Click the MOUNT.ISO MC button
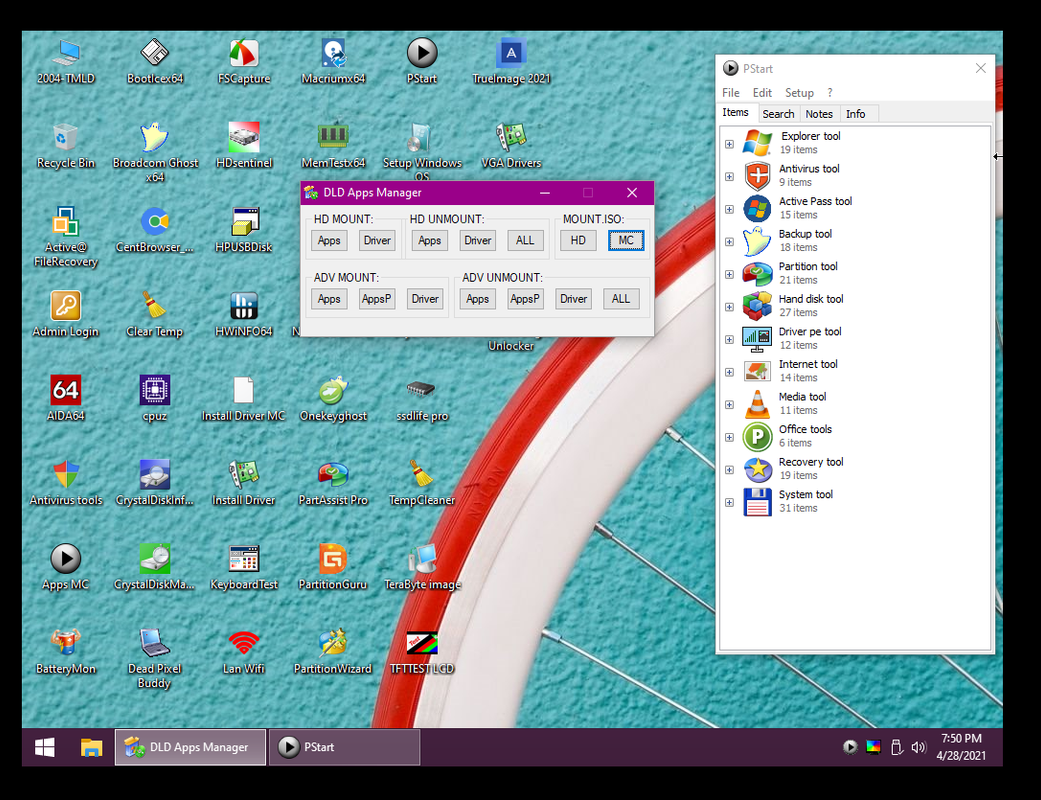Viewport: 1041px width, 800px height. (x=626, y=240)
